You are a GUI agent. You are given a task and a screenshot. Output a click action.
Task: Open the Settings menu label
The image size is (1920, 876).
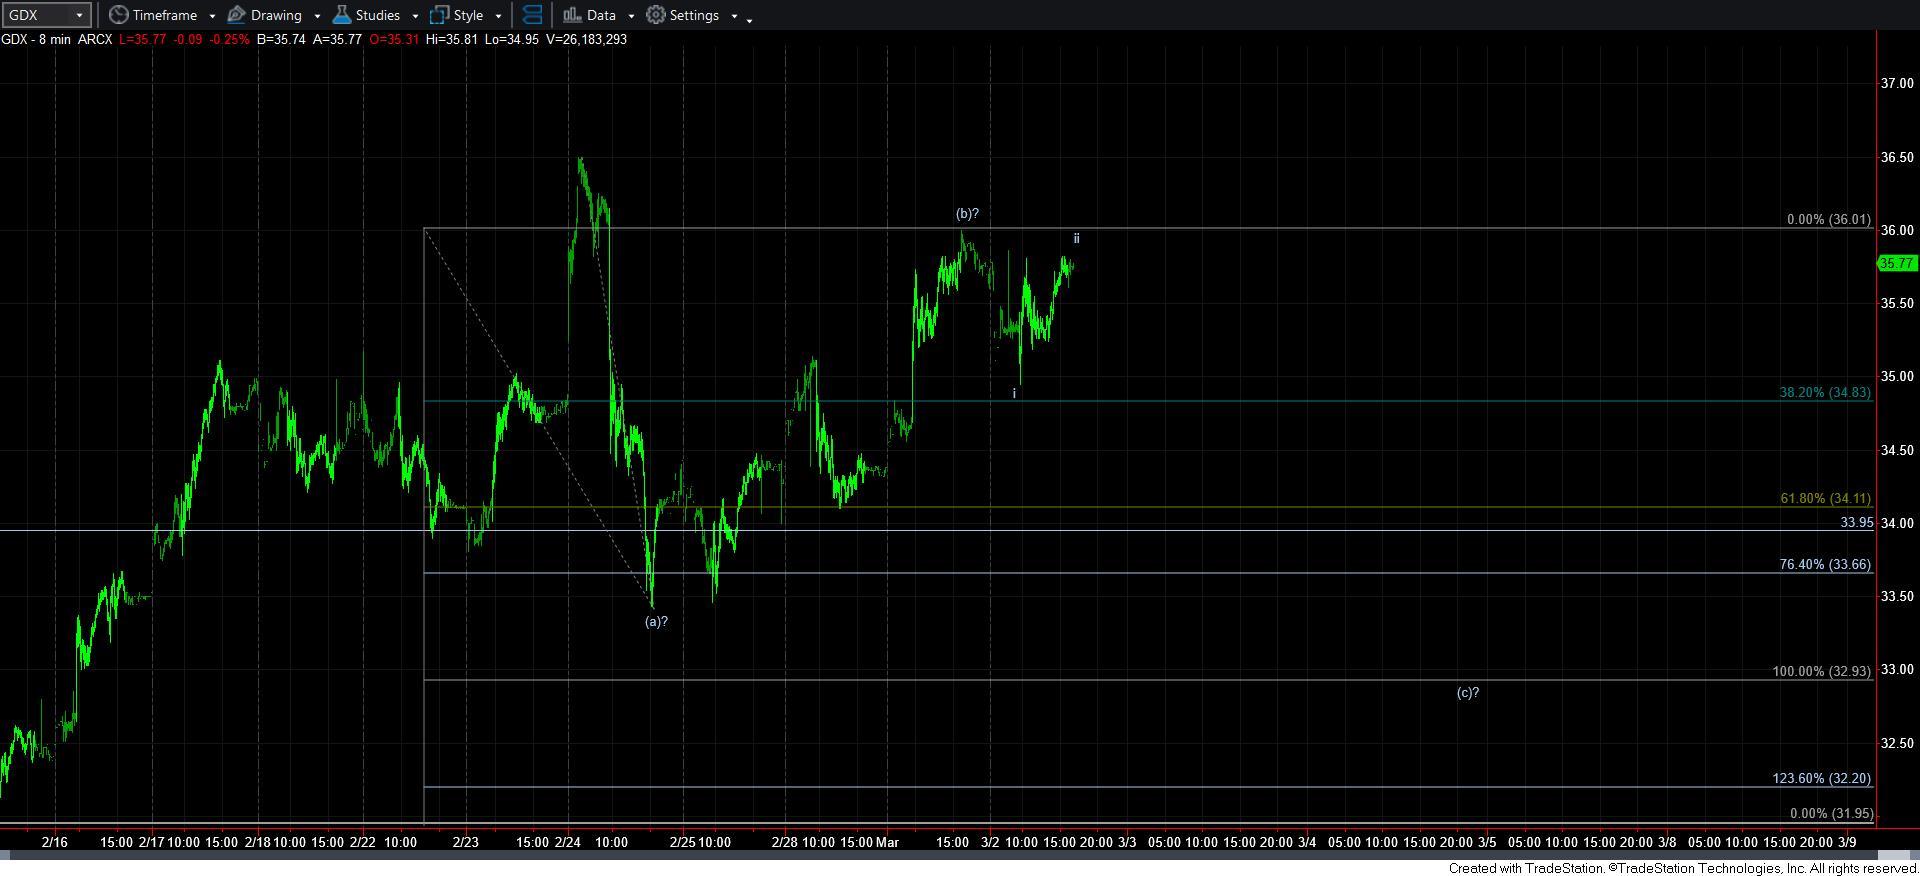(x=694, y=15)
